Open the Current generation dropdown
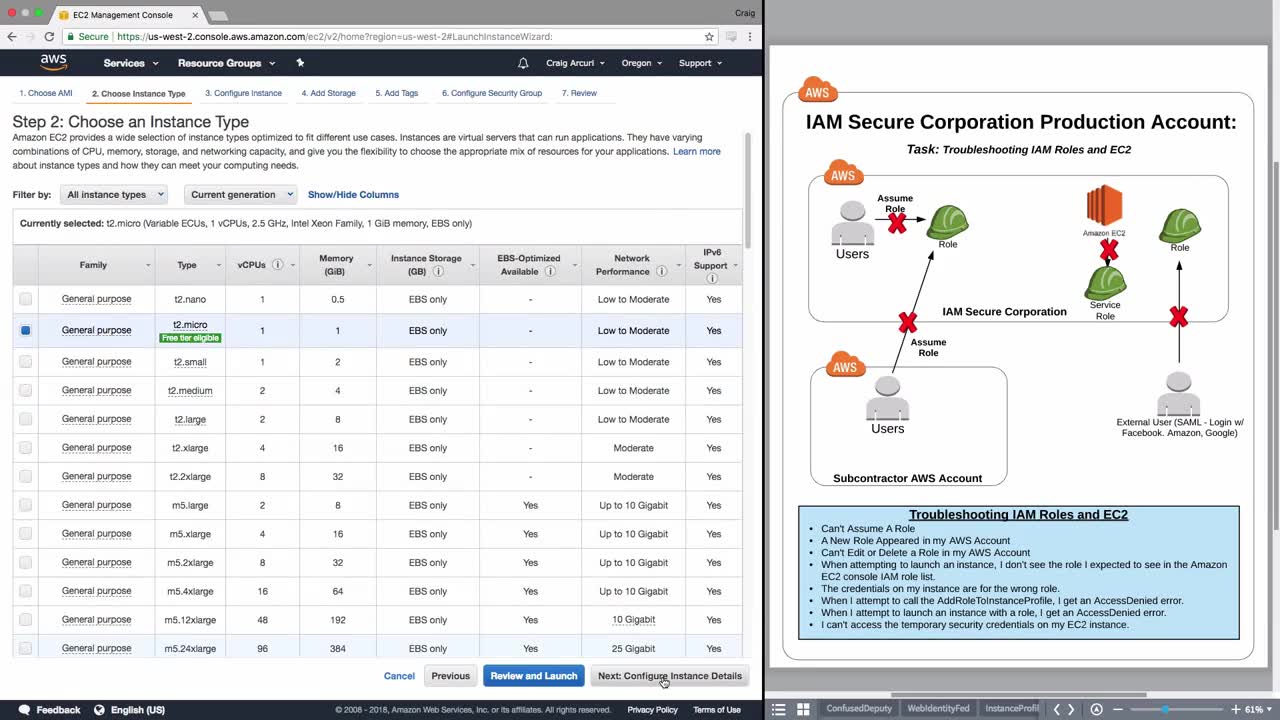This screenshot has width=1280, height=720. (x=240, y=195)
